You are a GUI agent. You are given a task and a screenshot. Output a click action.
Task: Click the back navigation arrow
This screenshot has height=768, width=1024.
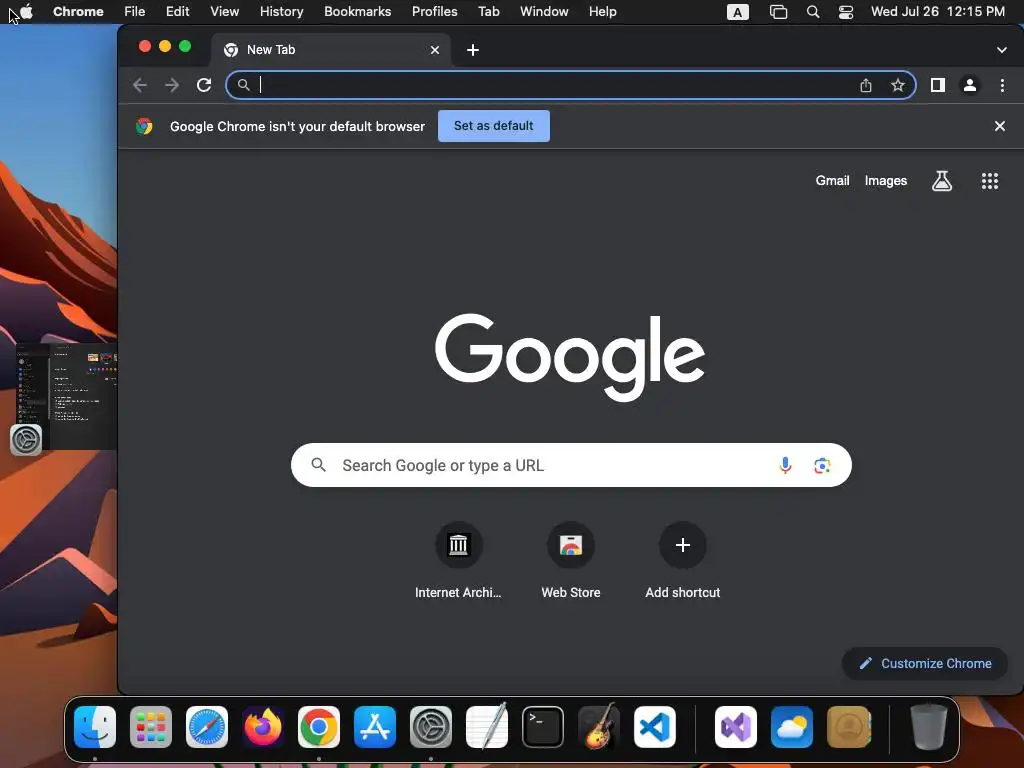140,85
